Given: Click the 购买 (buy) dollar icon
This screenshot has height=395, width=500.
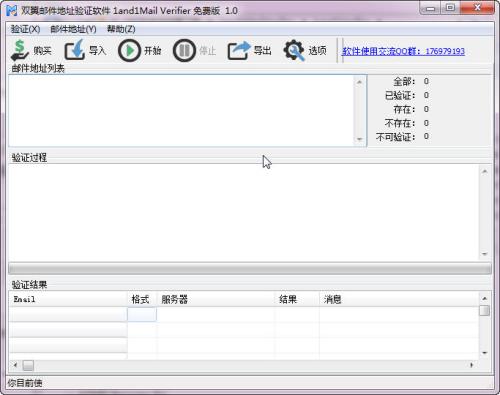Looking at the screenshot, I should [x=20, y=50].
